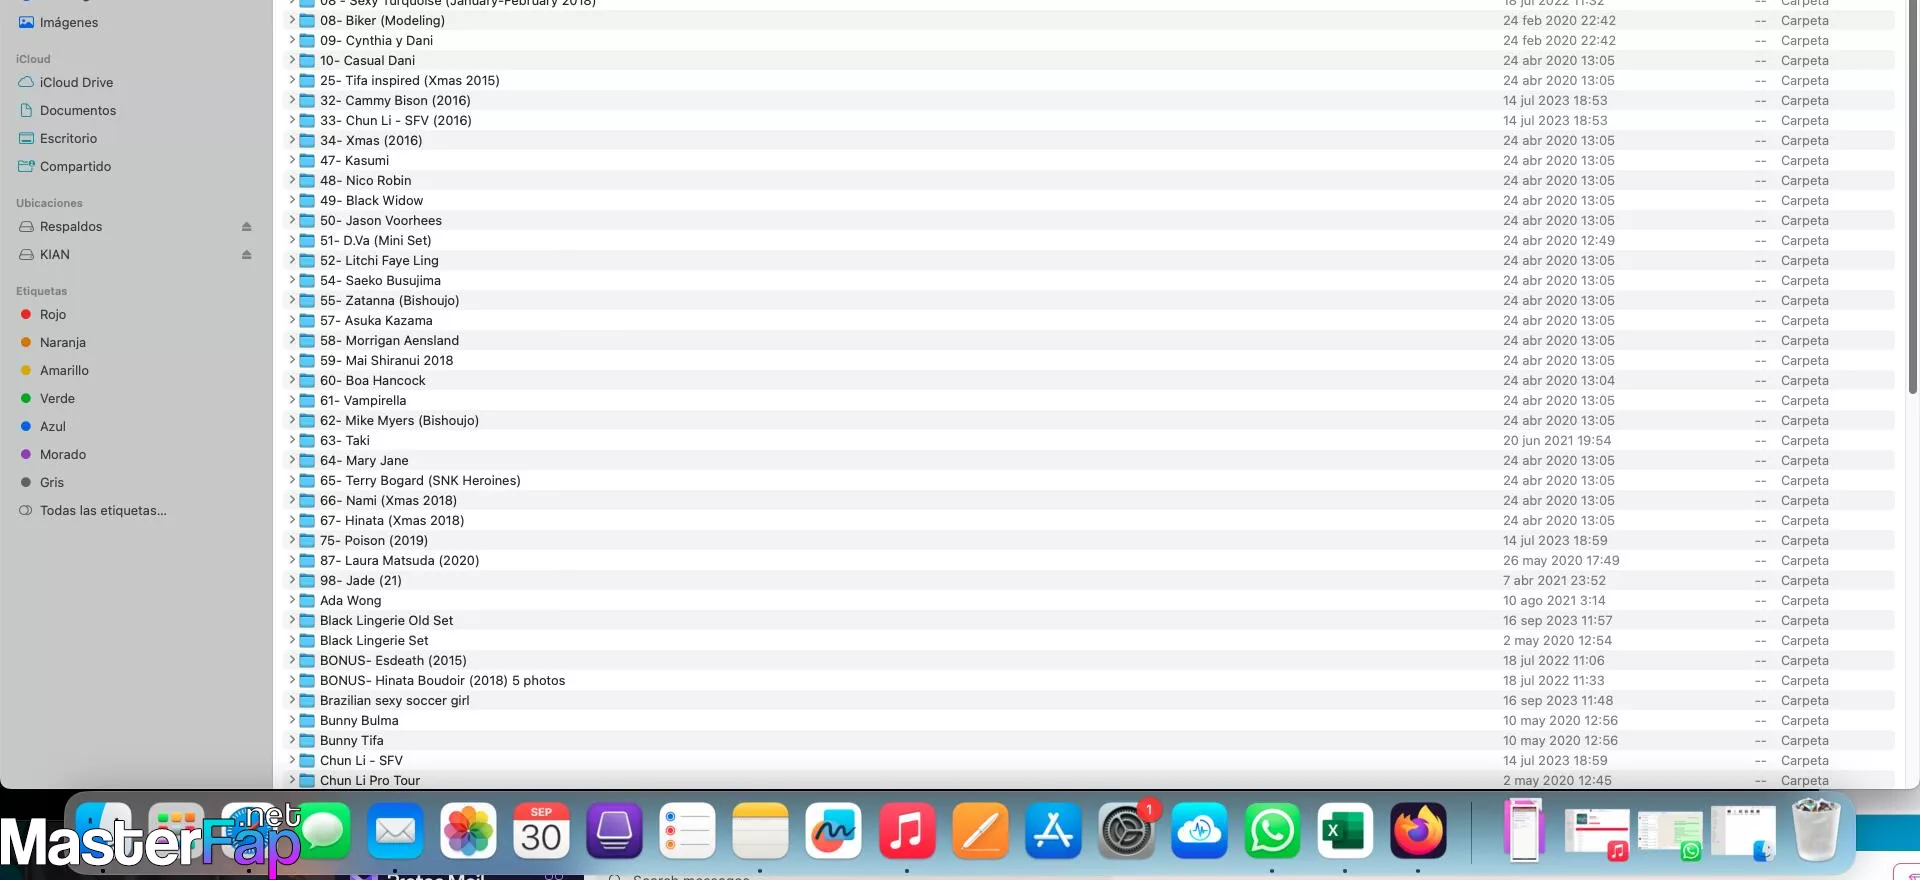Show all tags via Todas las etiquetas…
Screen dimensions: 1920x880
pyautogui.click(x=103, y=510)
